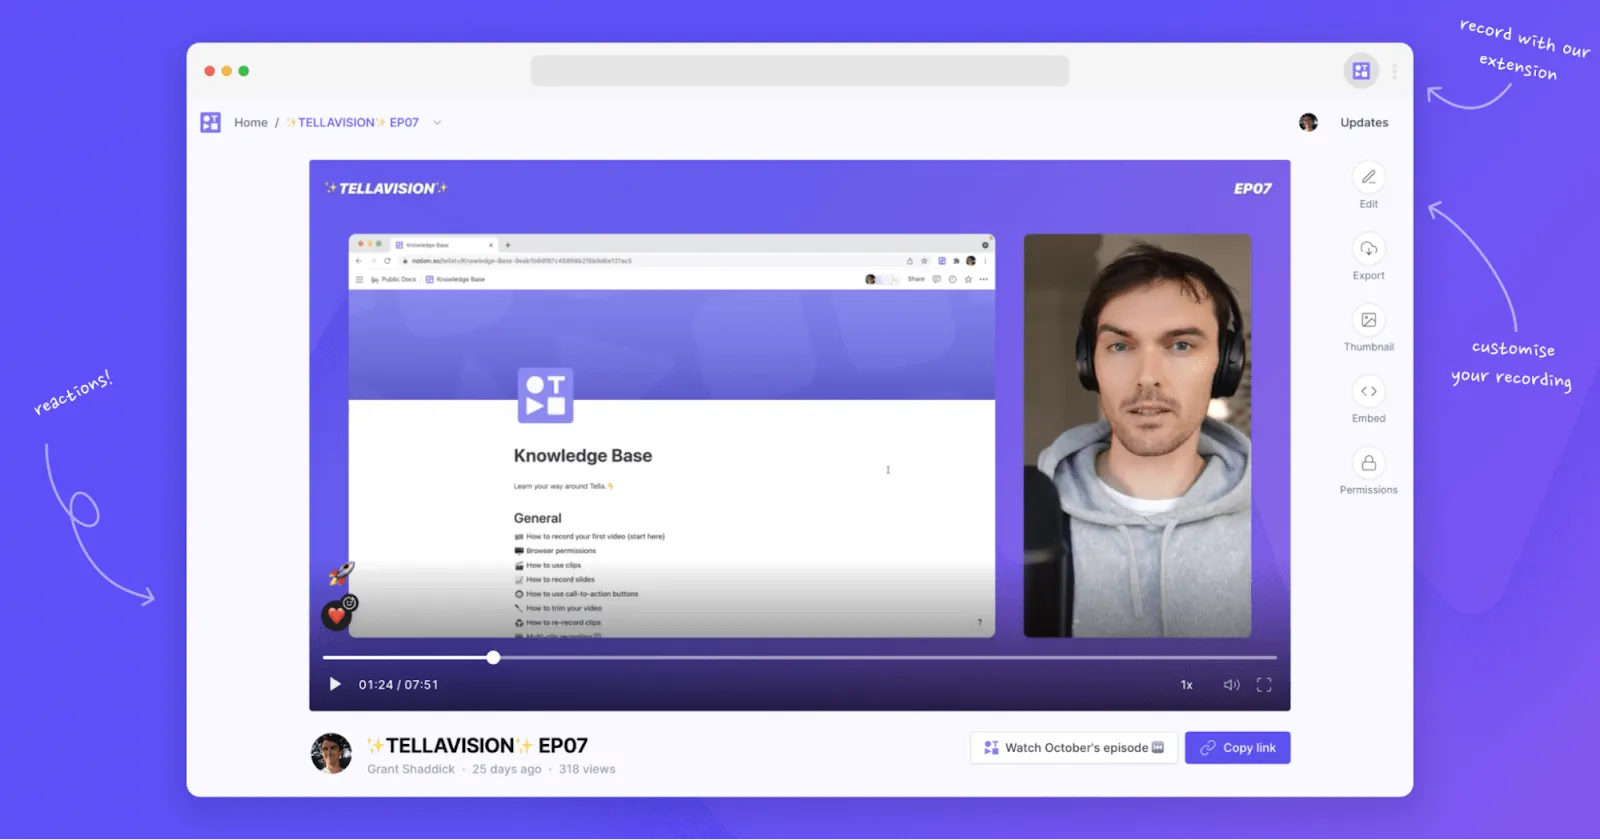Click the video progress bar handle
This screenshot has width=1600, height=840.
click(493, 657)
